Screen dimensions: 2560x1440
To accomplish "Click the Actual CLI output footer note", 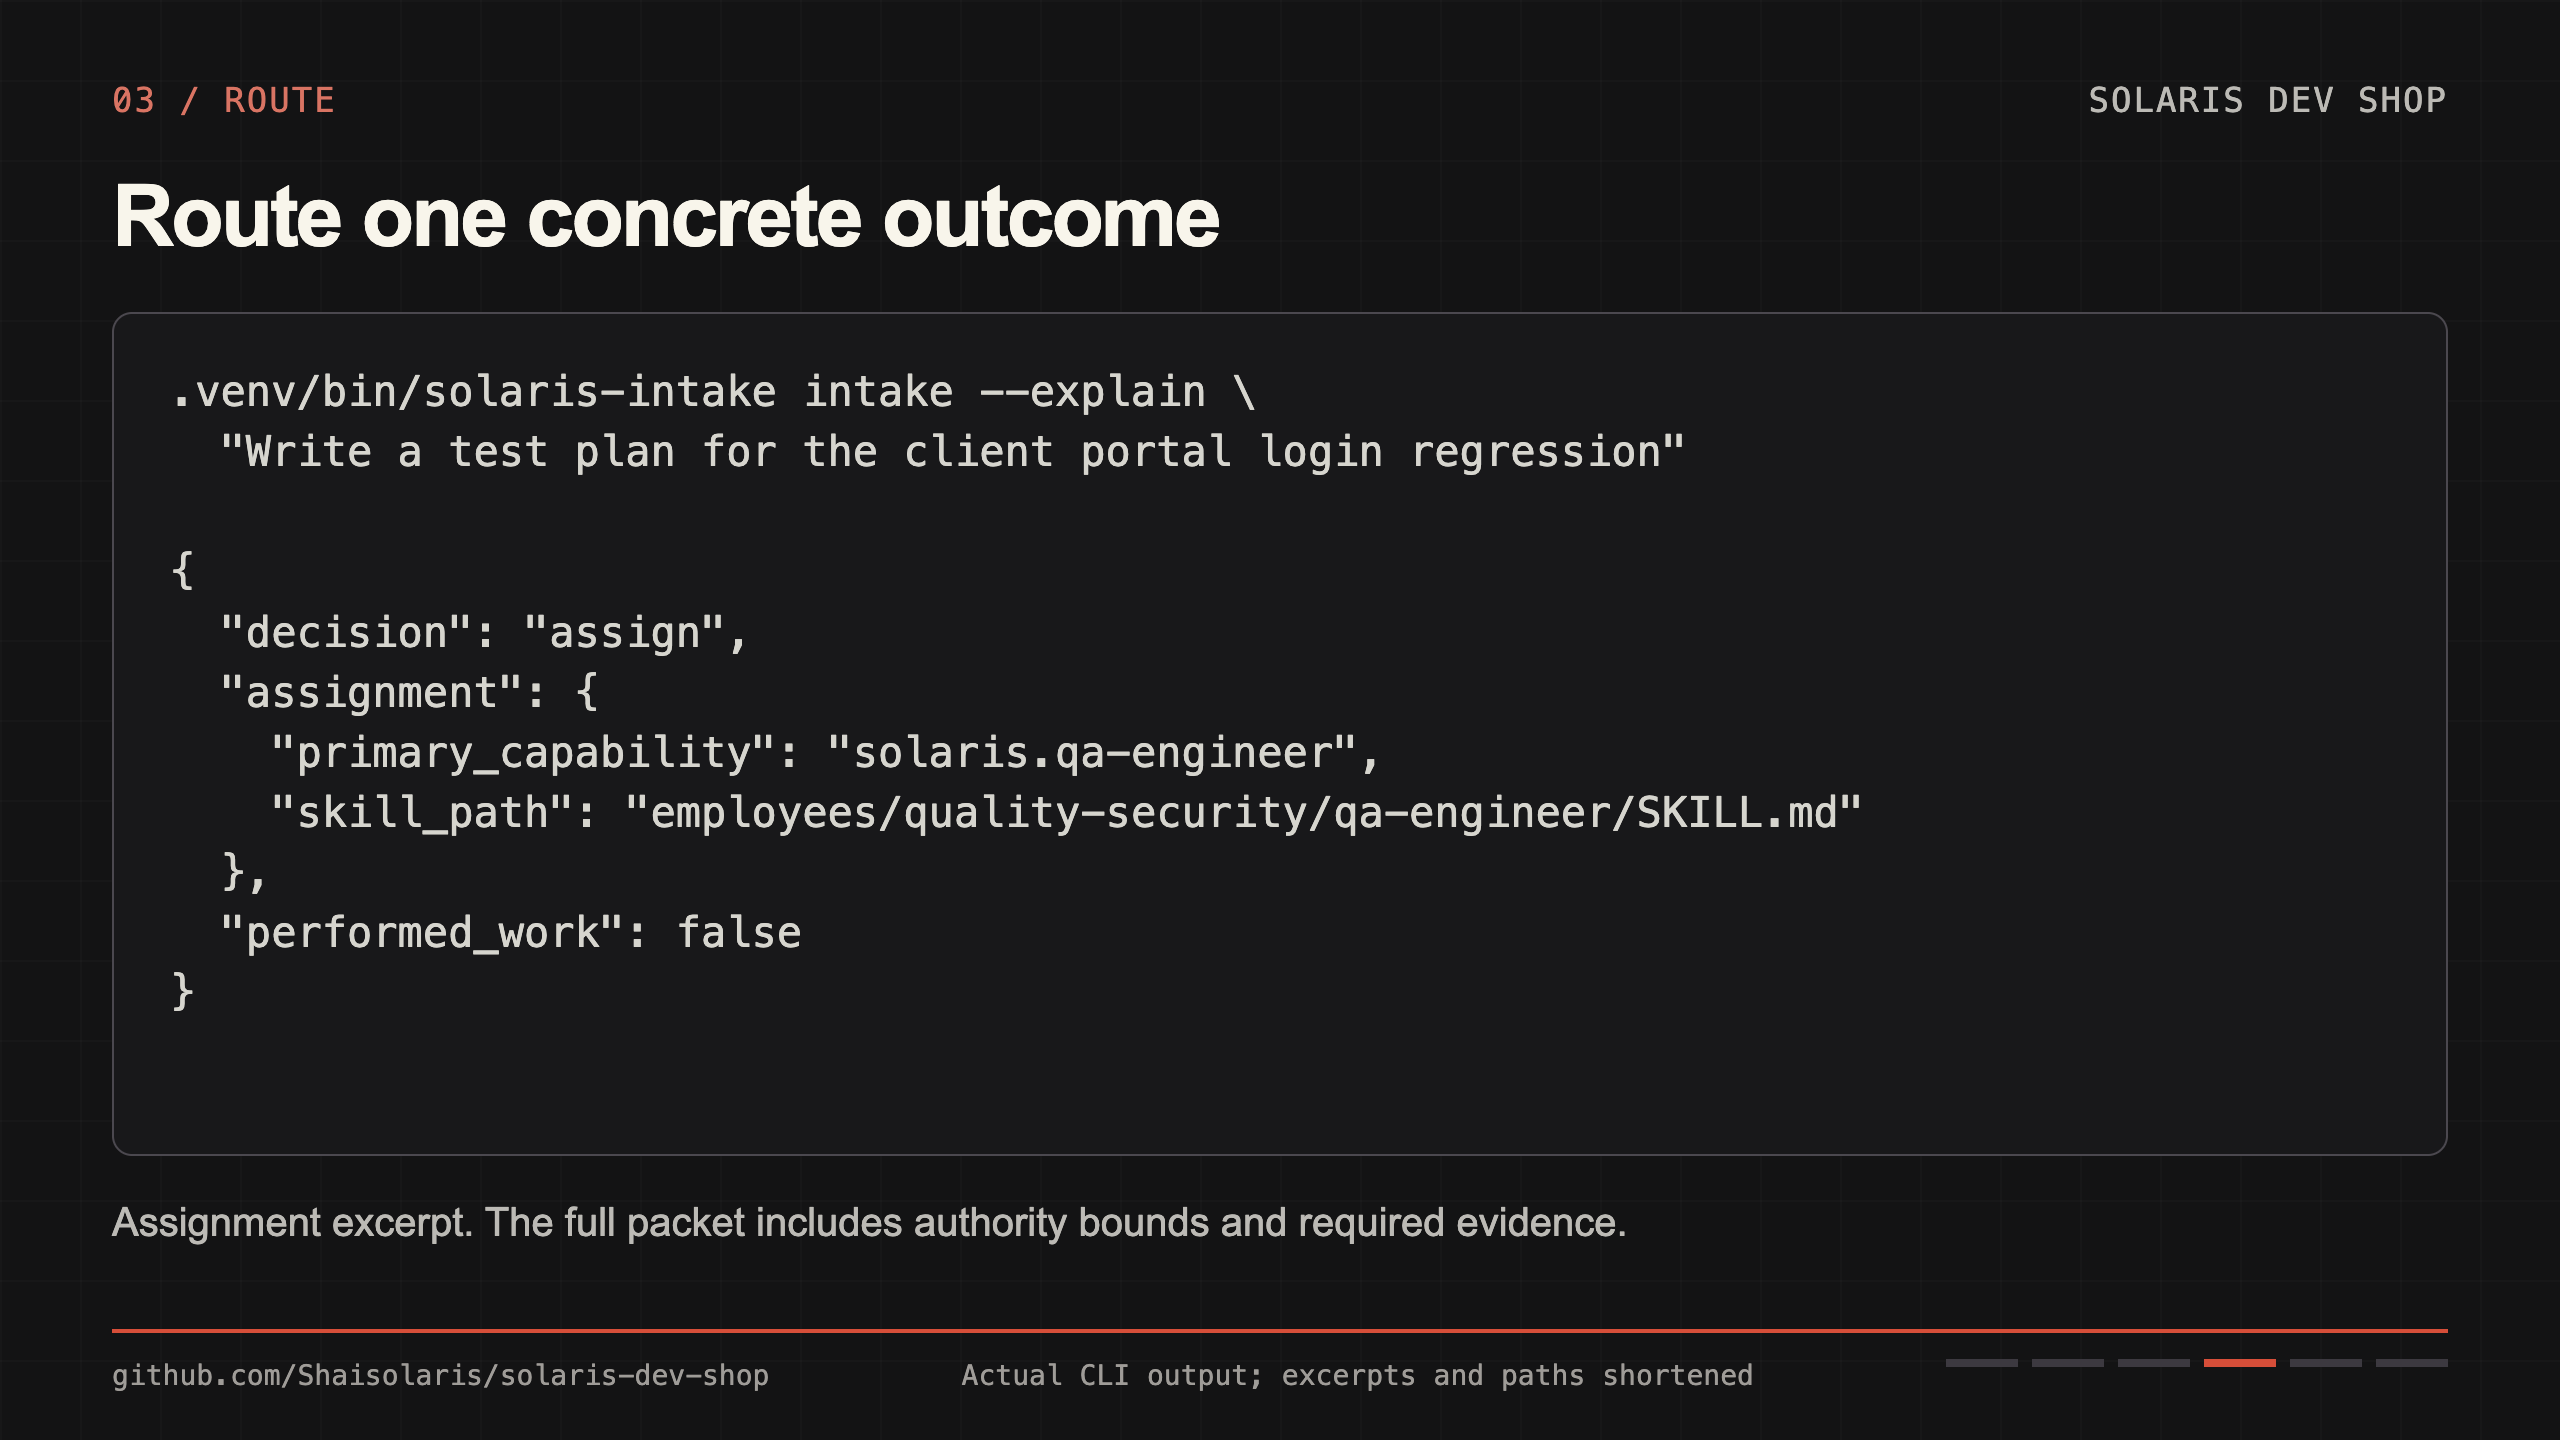I will click(x=1357, y=1376).
